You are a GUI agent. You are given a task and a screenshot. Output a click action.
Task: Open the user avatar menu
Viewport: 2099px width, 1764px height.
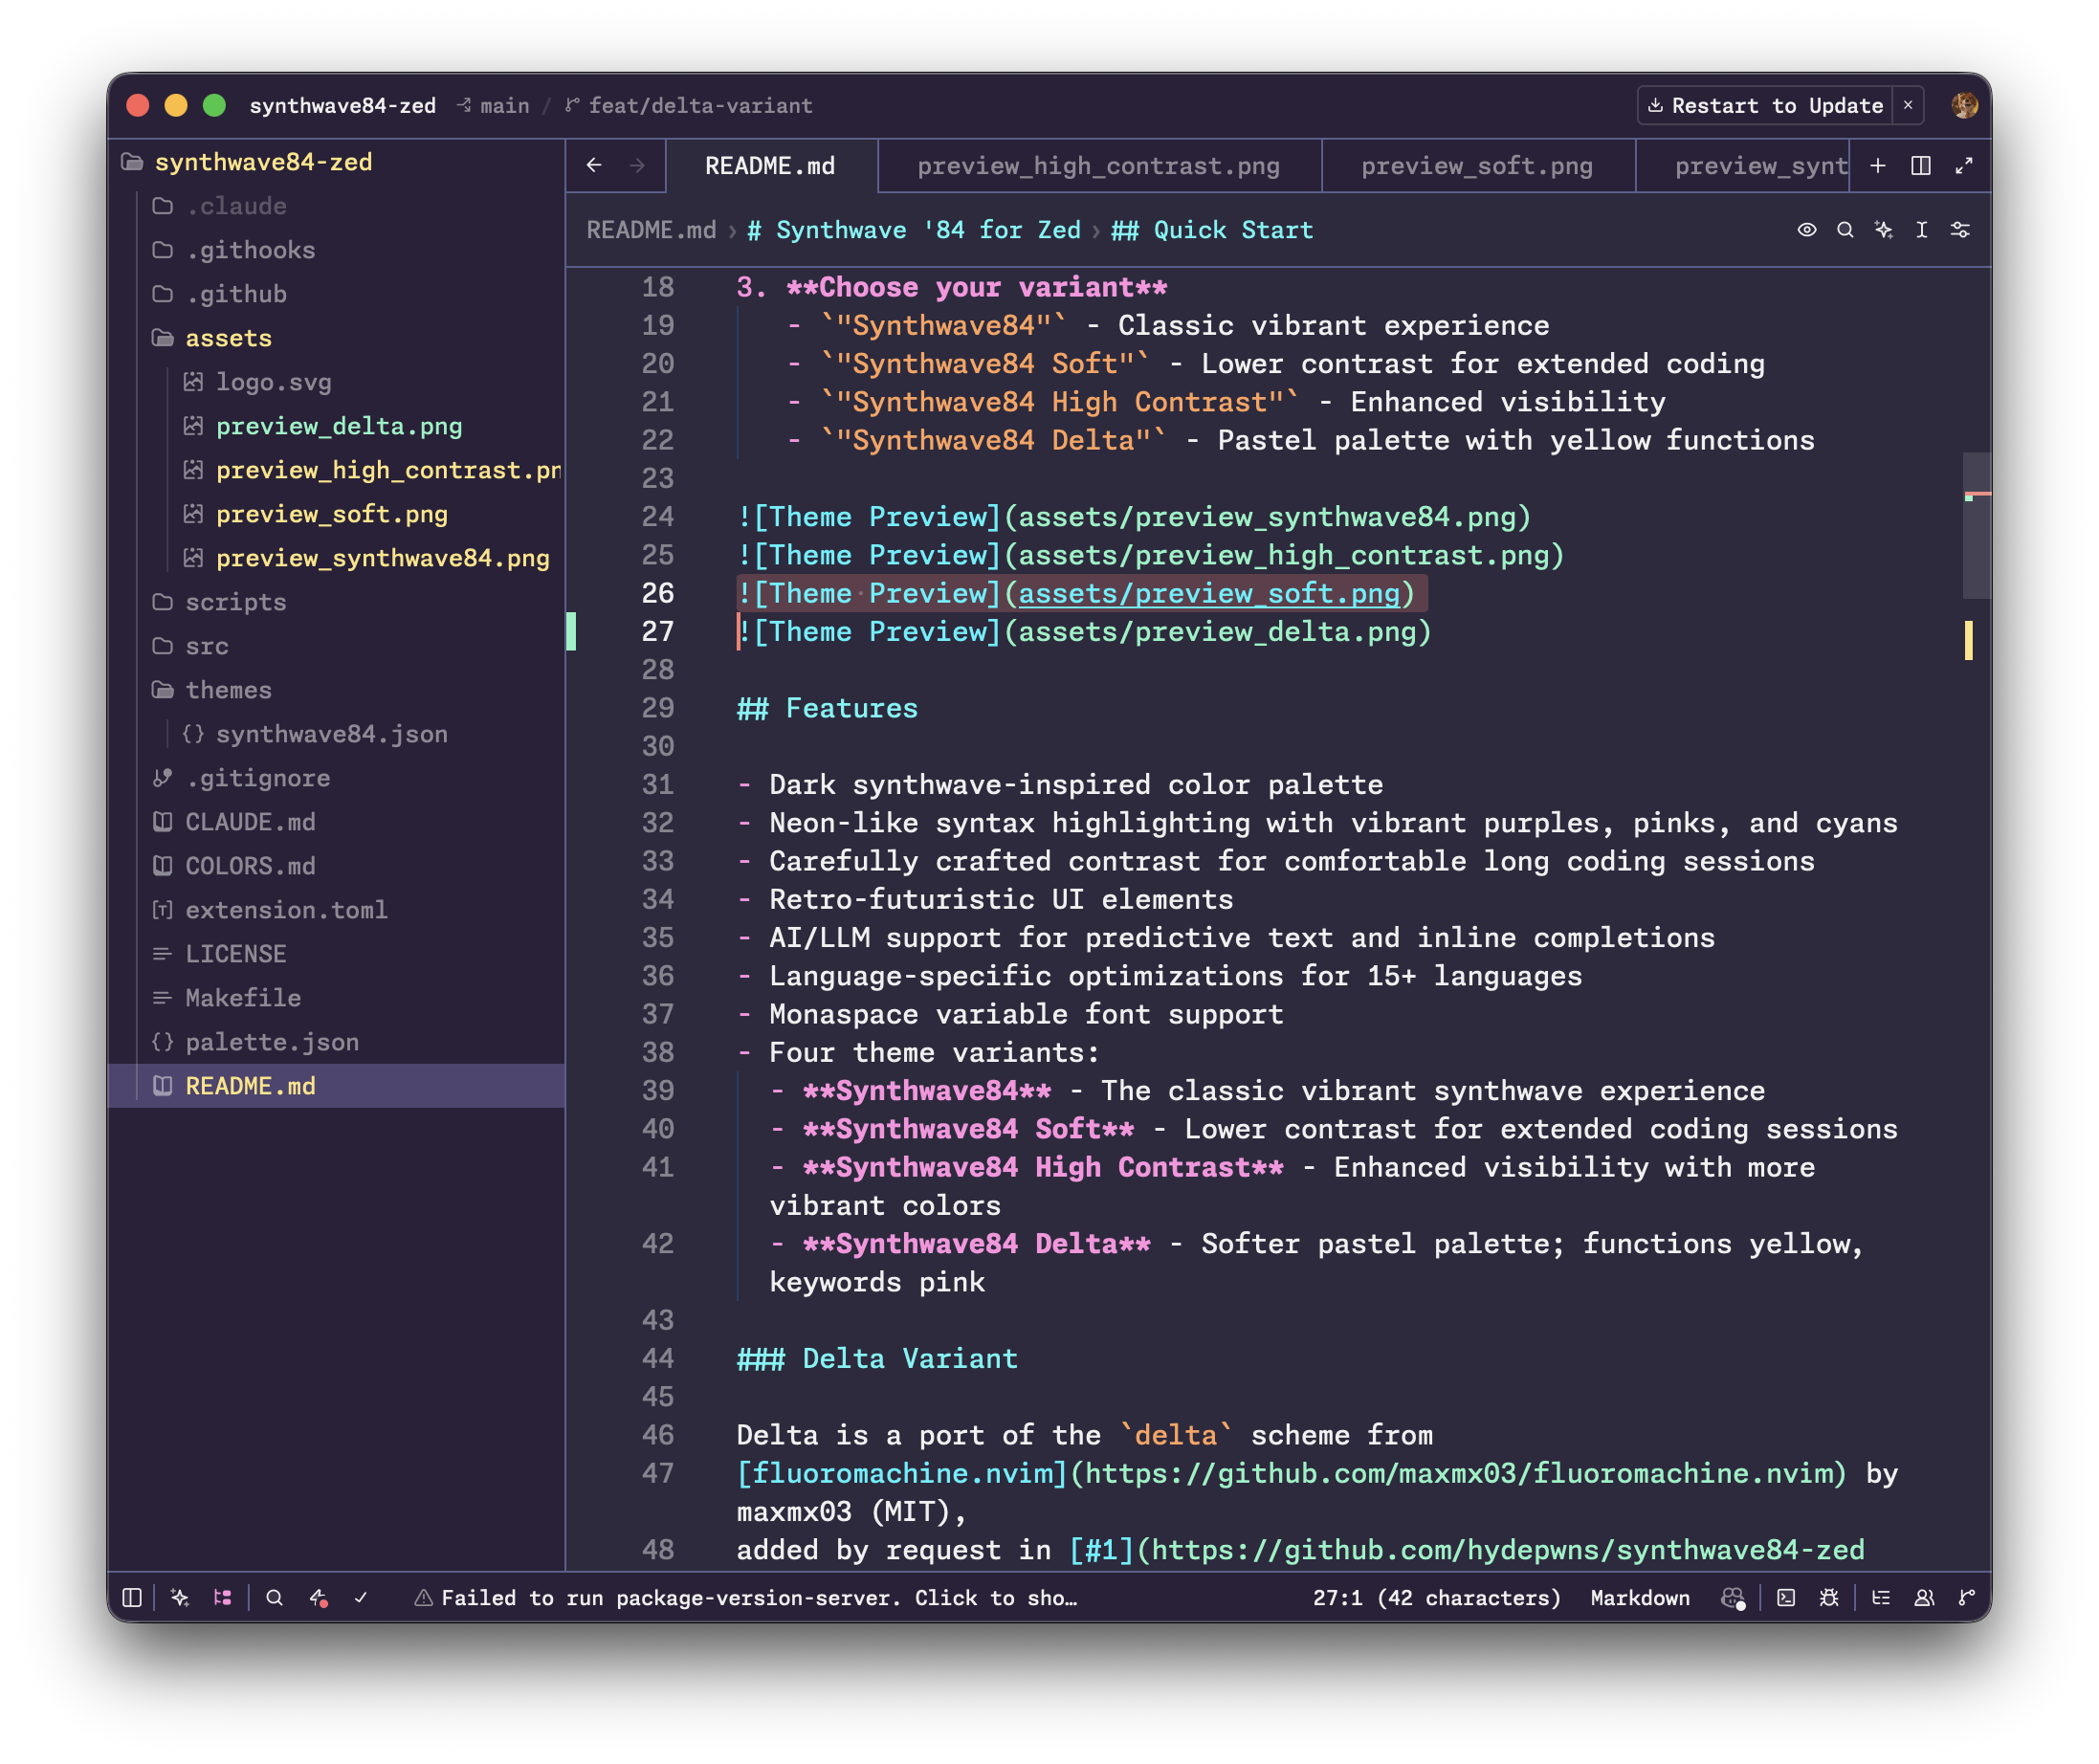tap(1964, 105)
